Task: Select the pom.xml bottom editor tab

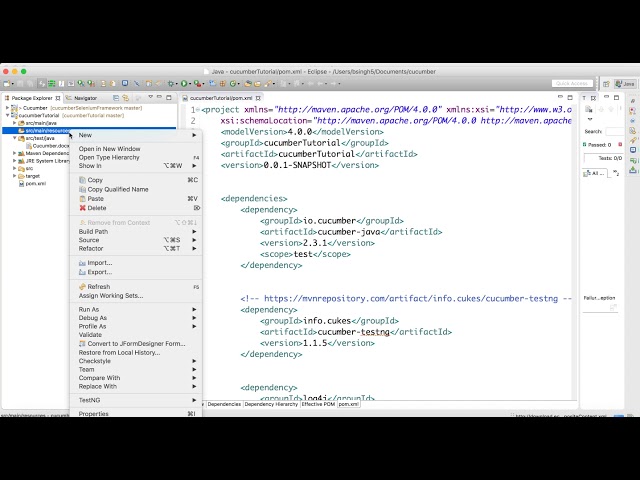Action: pyautogui.click(x=349, y=404)
